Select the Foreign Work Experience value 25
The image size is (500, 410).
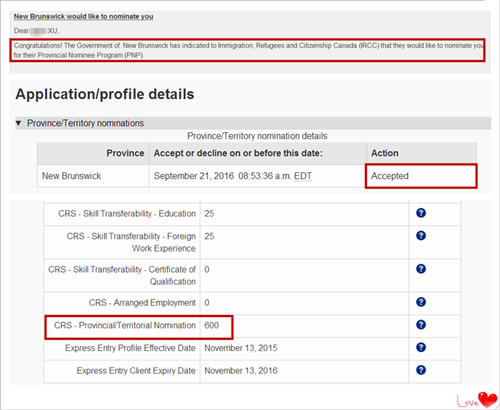[x=209, y=236]
